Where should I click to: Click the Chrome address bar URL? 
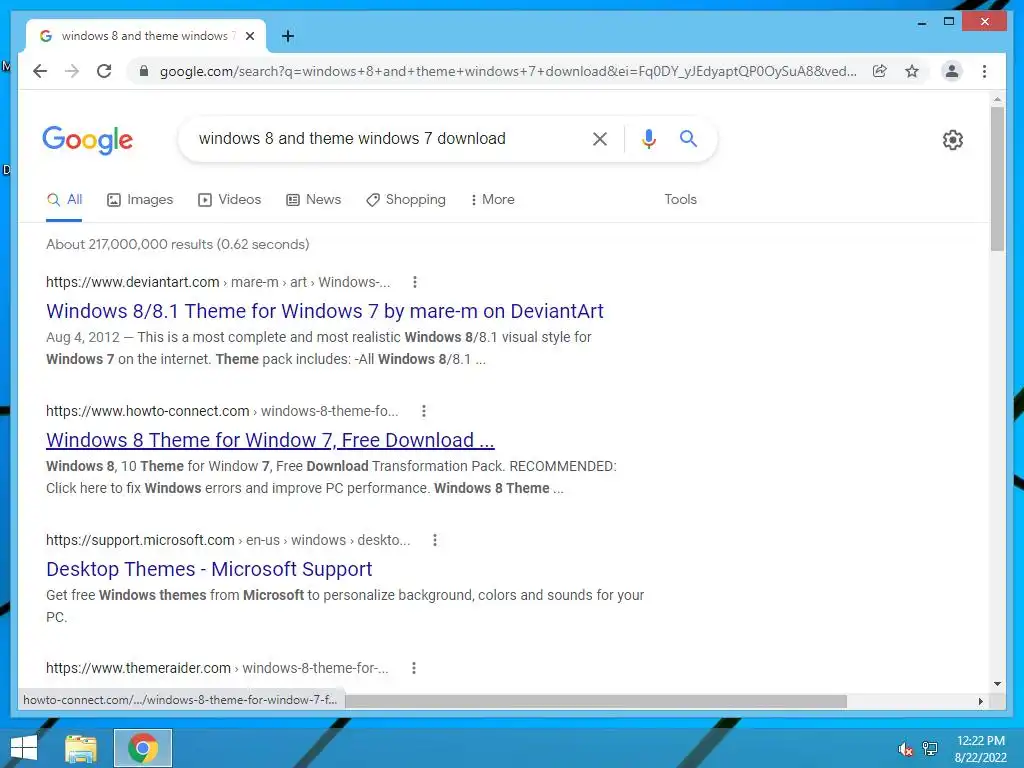pyautogui.click(x=508, y=71)
